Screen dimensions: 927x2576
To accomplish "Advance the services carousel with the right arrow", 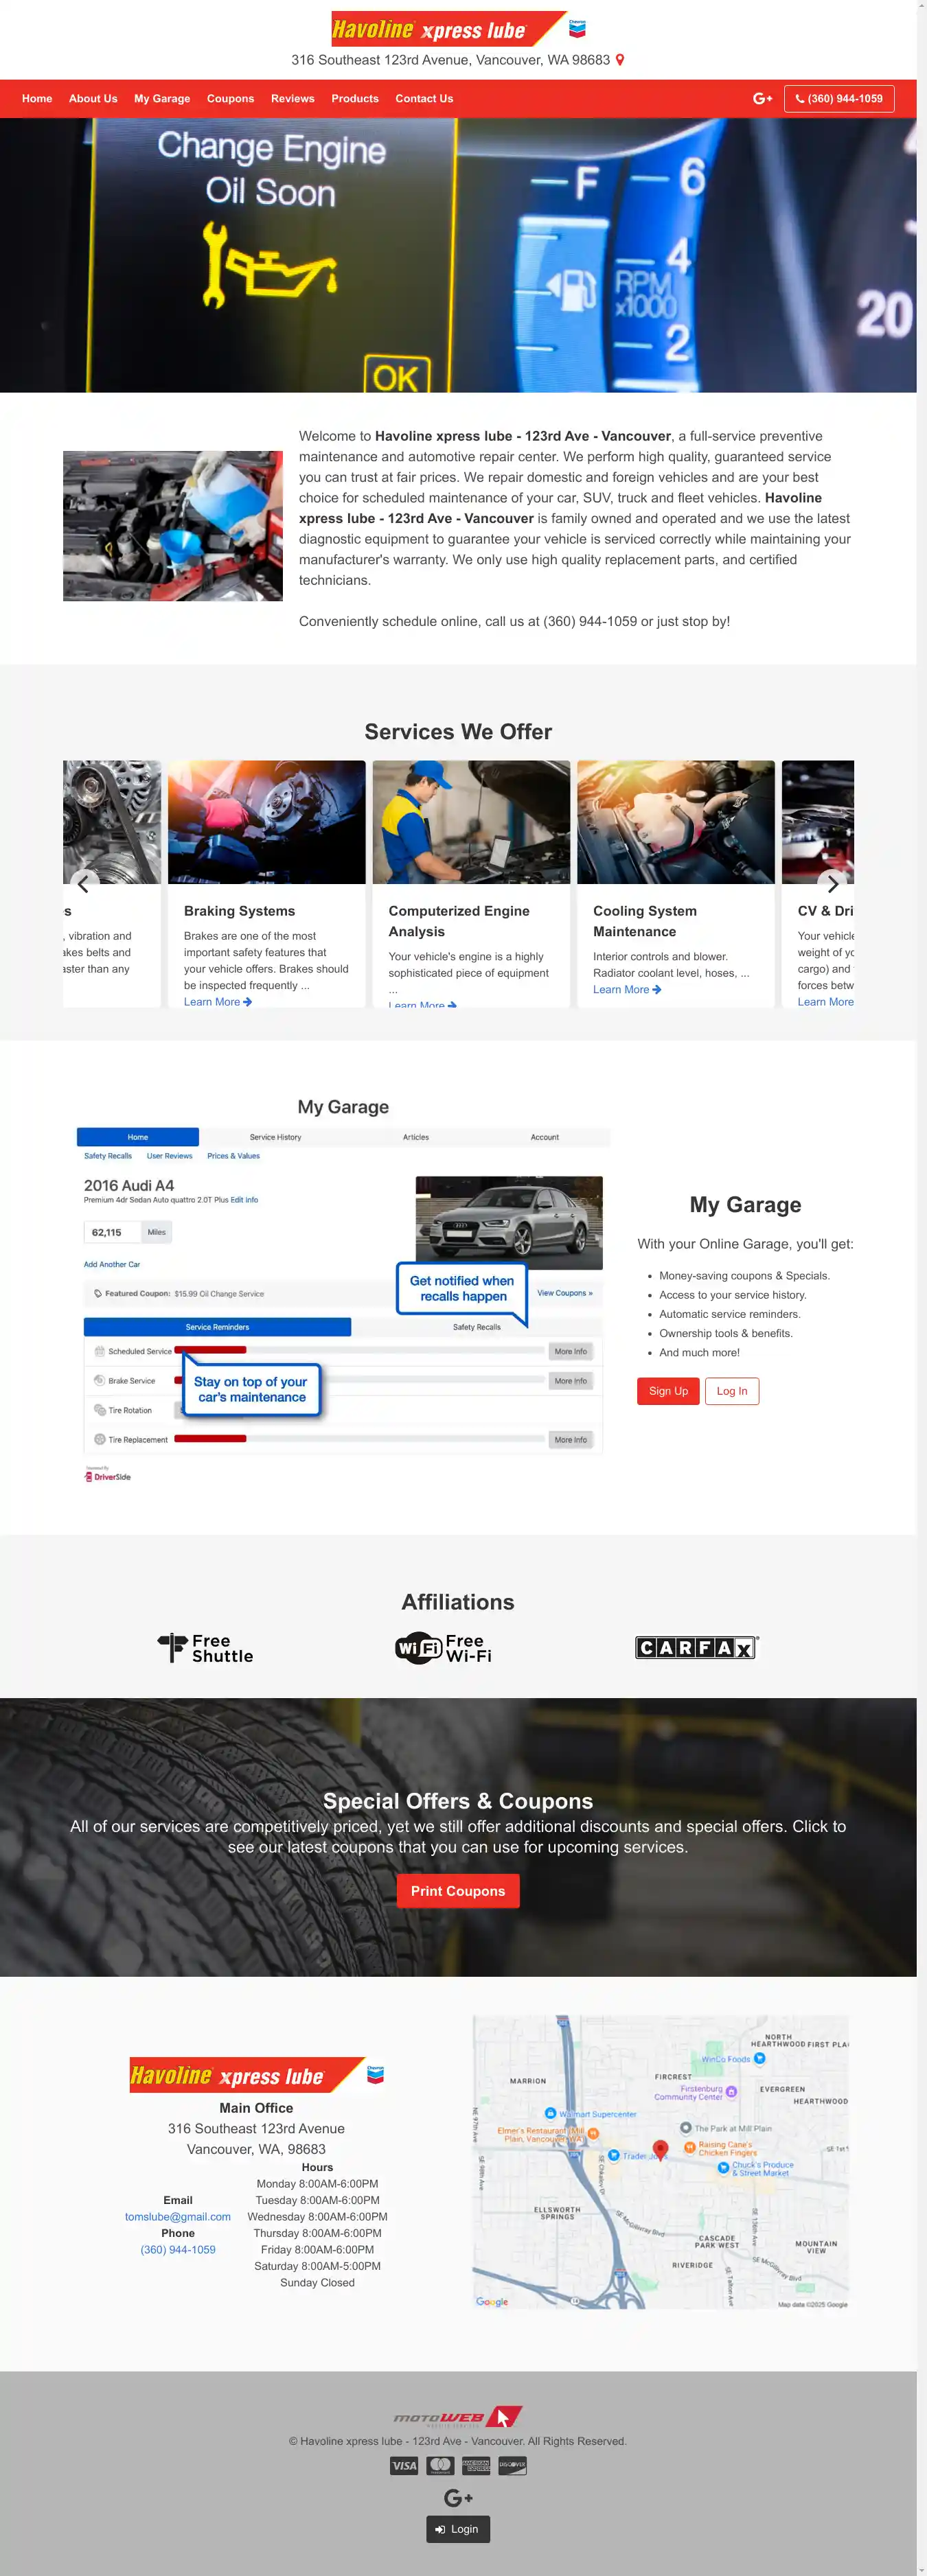I will tap(832, 883).
